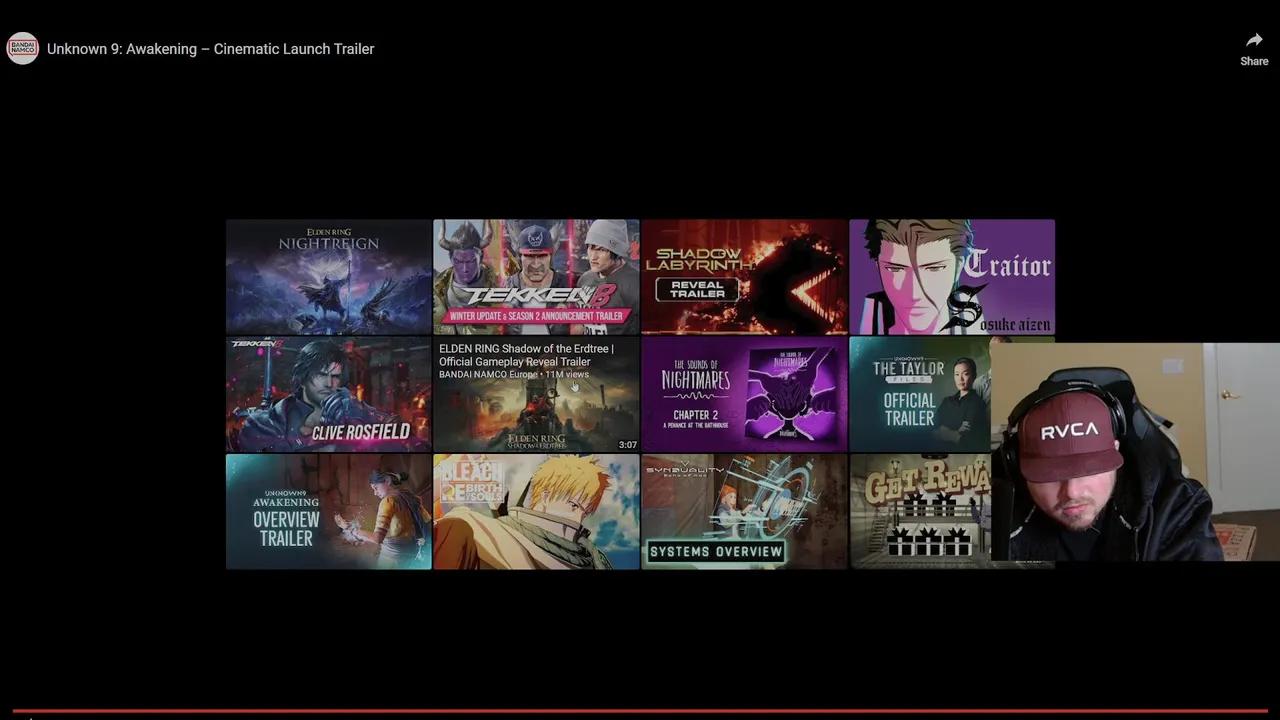Open the Elden Ring Nightreign video thumbnail

pos(328,277)
